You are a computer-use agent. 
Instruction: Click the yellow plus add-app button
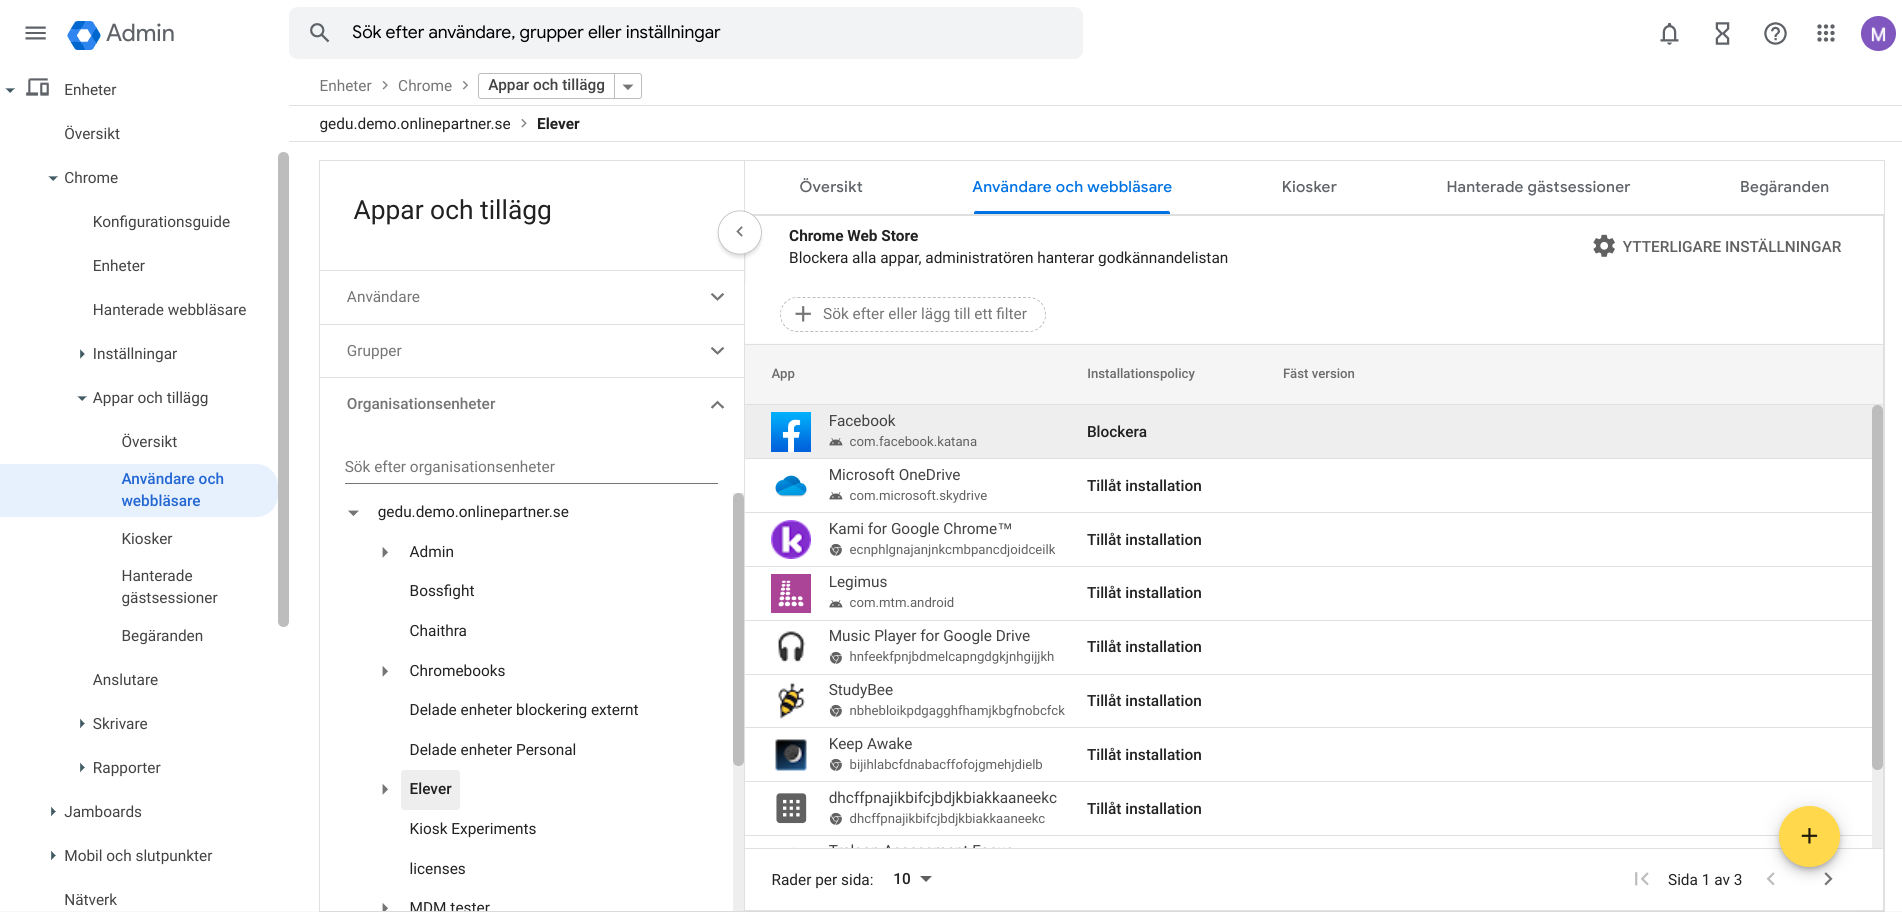1809,836
